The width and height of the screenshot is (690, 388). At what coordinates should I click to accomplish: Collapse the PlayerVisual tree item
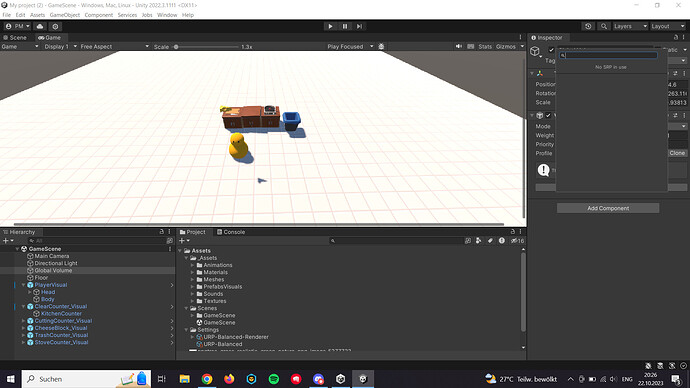point(23,285)
